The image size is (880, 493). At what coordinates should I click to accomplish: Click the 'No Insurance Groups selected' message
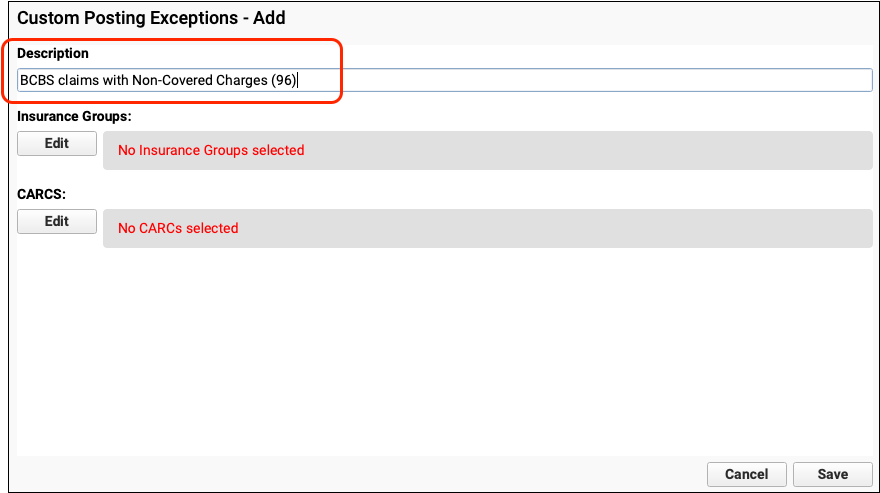click(x=211, y=151)
